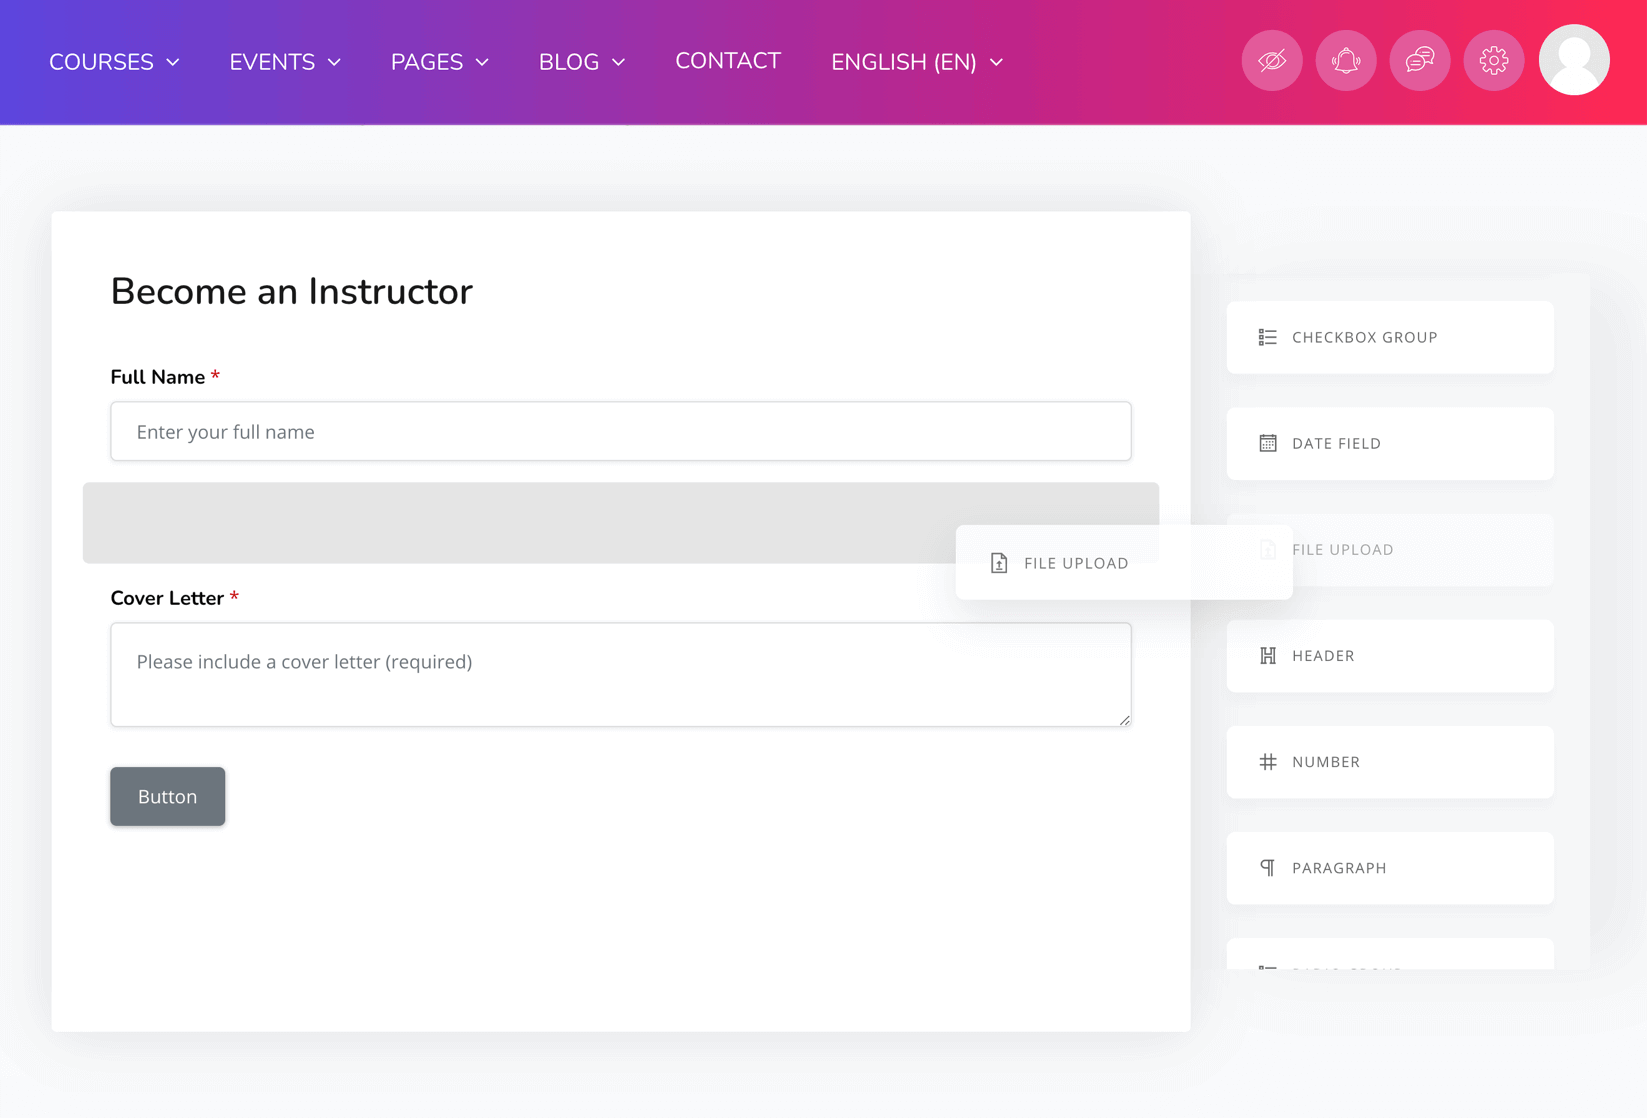Click the Header field icon

point(1267,656)
